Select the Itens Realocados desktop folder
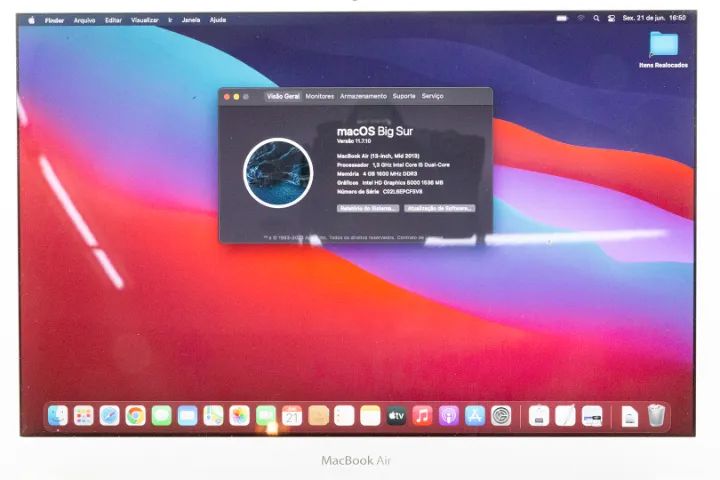This screenshot has width=720, height=480. tap(664, 50)
